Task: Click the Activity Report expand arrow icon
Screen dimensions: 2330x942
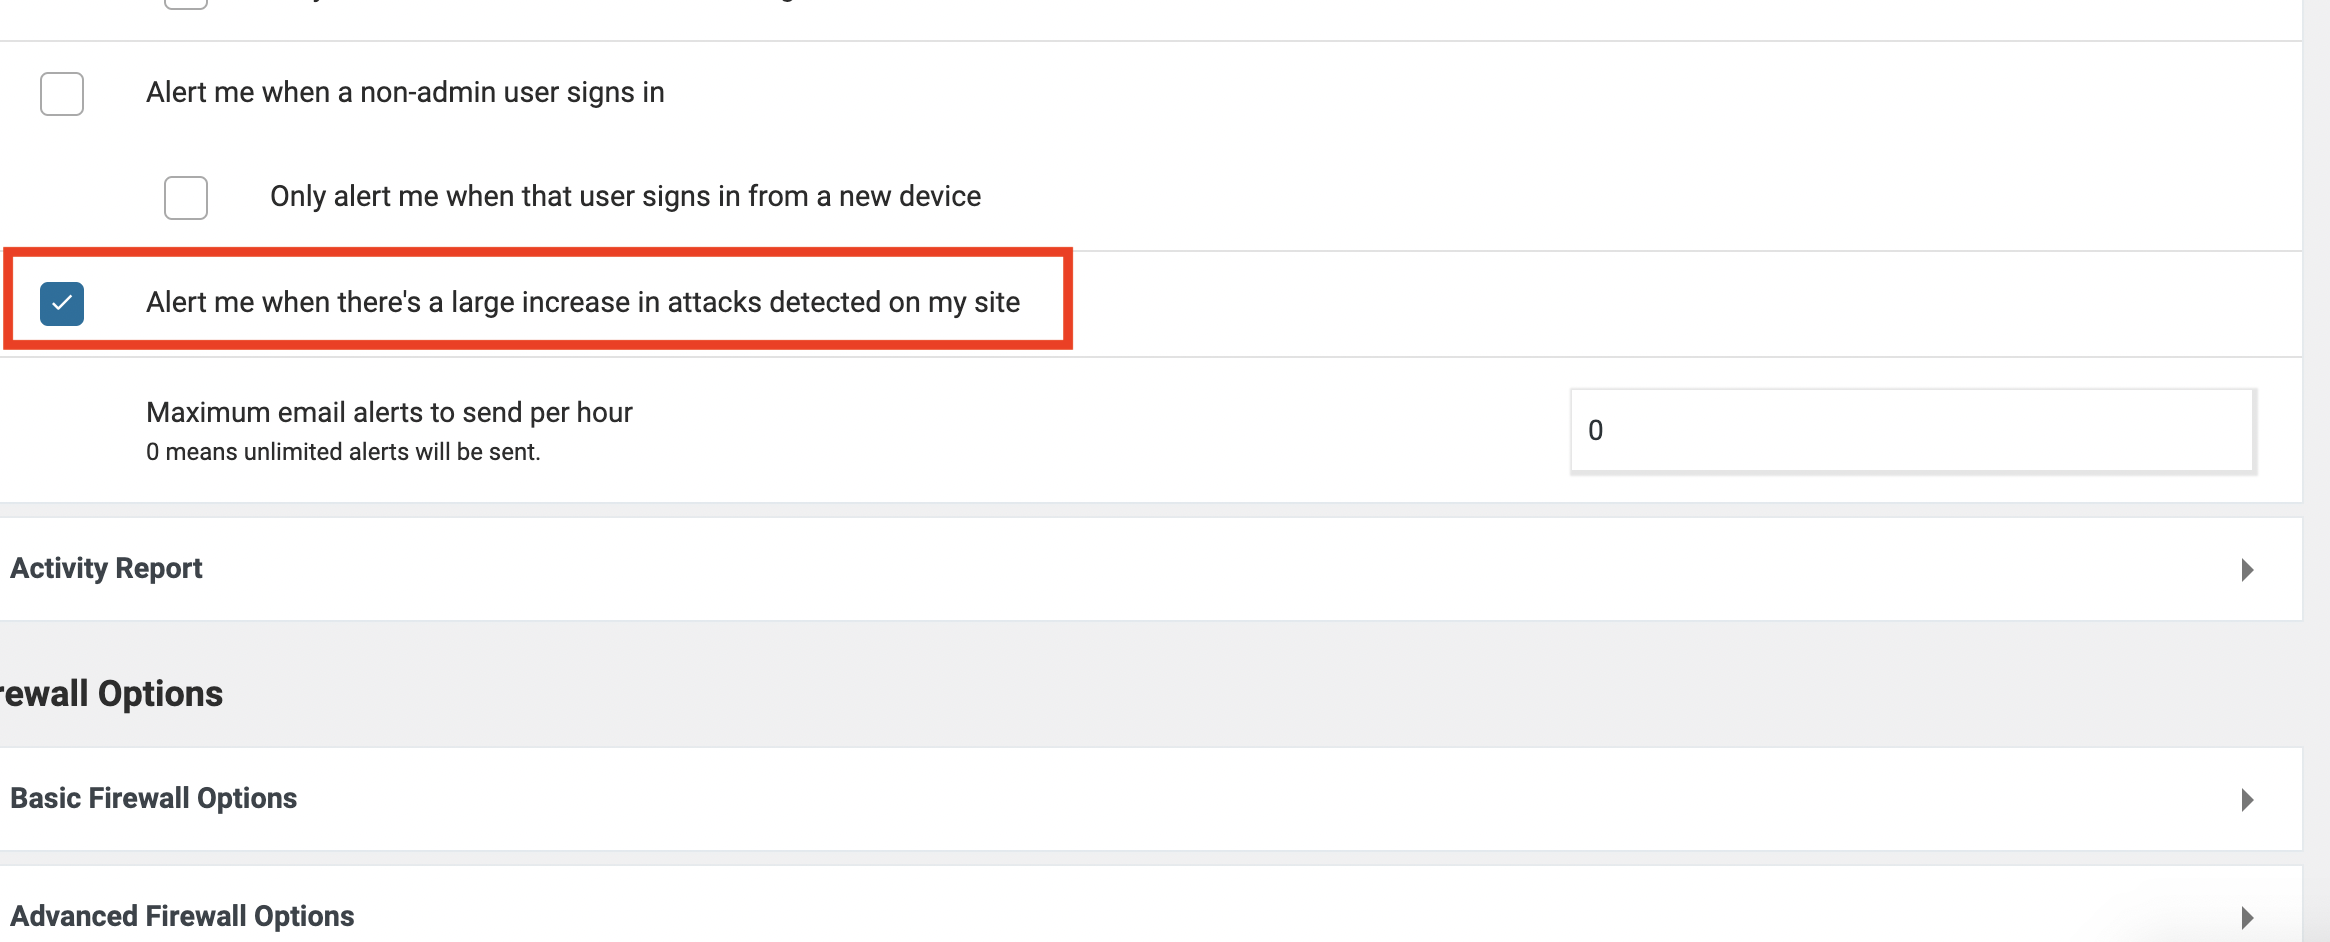Action: tap(2247, 570)
